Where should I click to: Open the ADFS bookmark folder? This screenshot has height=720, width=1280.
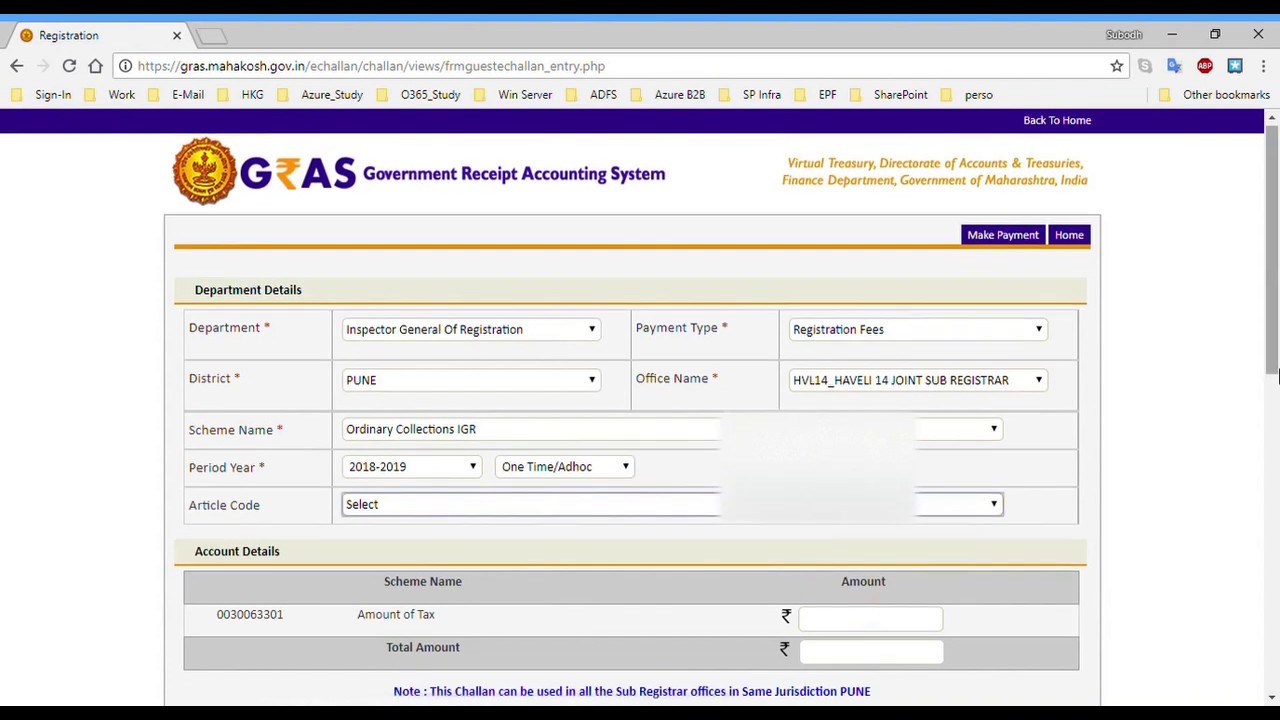pyautogui.click(x=592, y=95)
